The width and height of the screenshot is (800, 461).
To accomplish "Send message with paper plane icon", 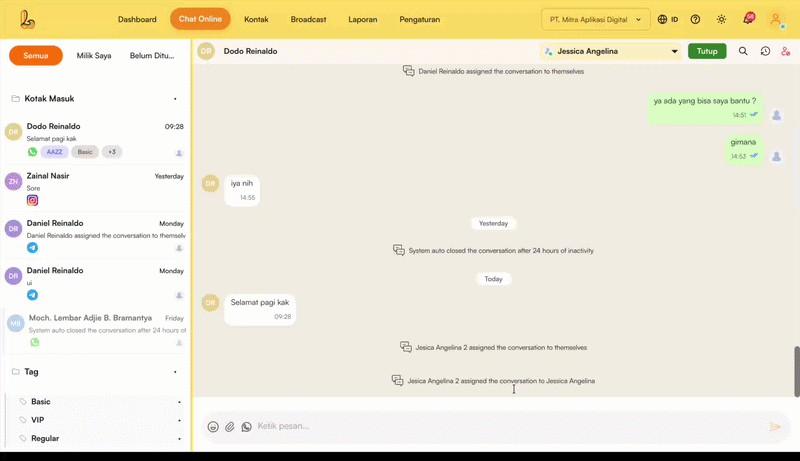I will coord(774,427).
